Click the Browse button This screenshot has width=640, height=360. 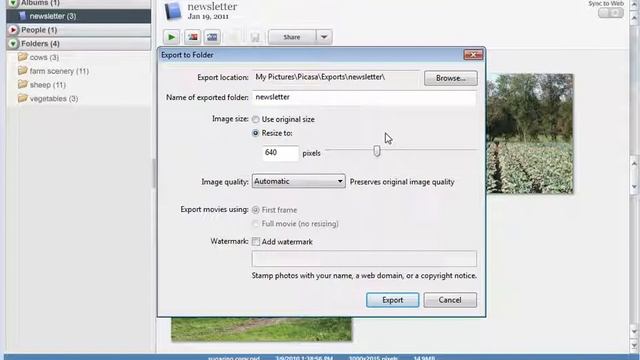[451, 78]
